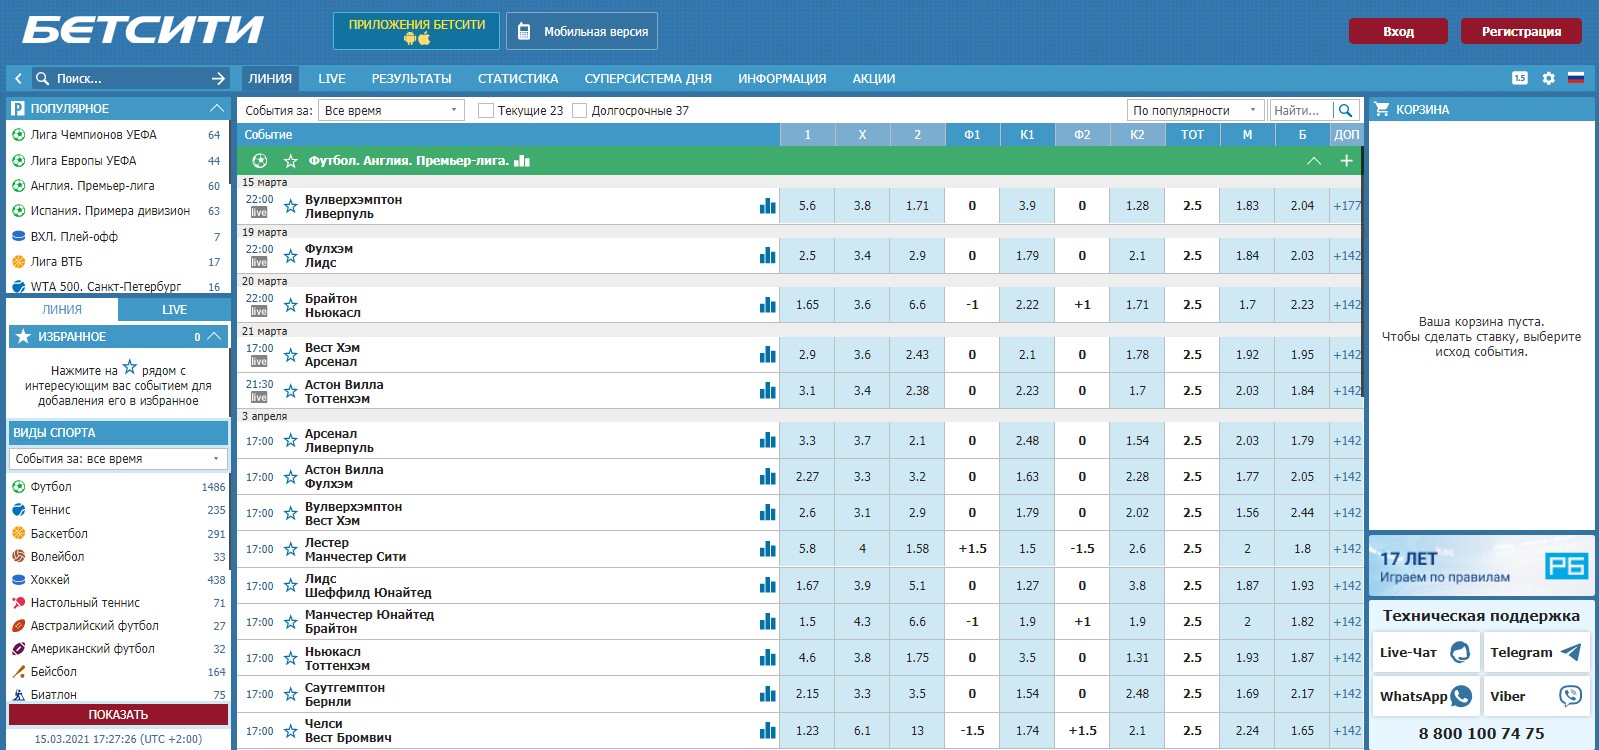The image size is (1599, 750).
Task: Click the odds format 1.5 icon
Action: click(x=1520, y=78)
